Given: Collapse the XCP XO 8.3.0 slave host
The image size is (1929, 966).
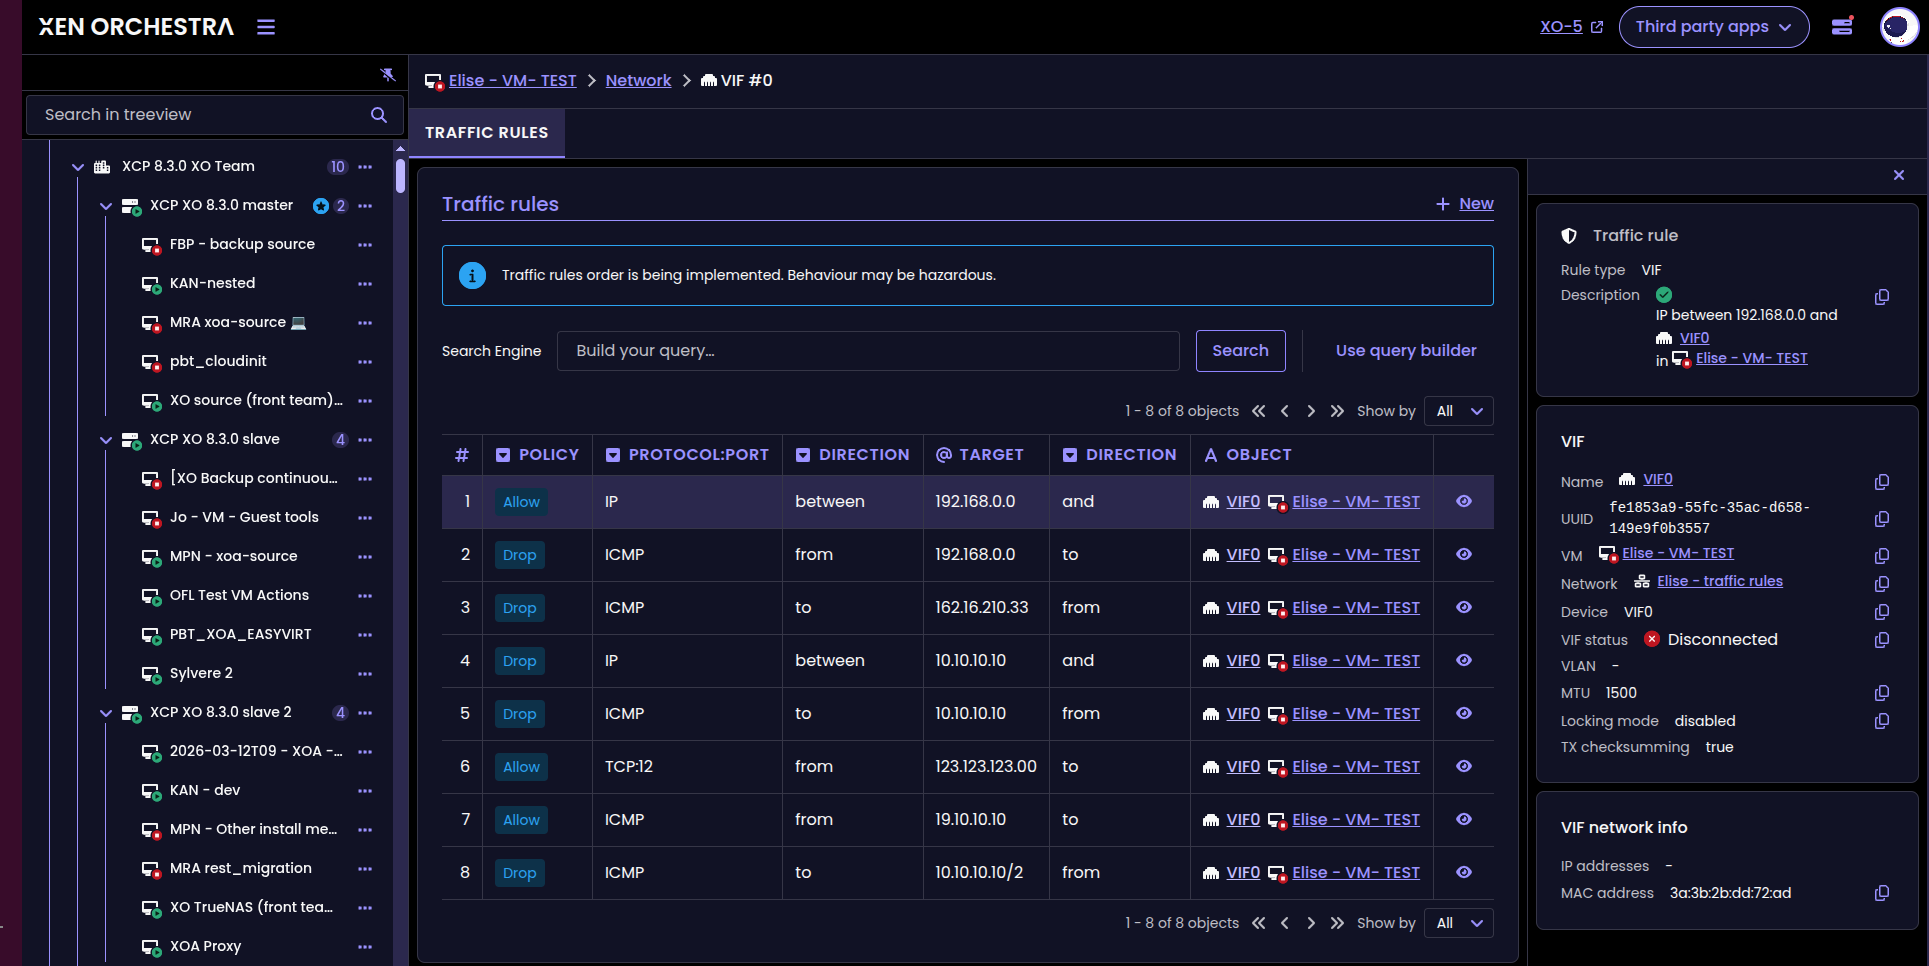Looking at the screenshot, I should (106, 440).
